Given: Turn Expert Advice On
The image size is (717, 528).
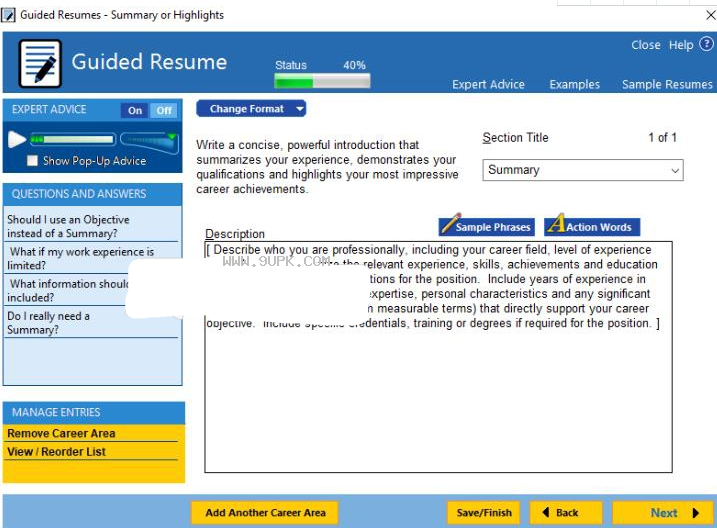Looking at the screenshot, I should pyautogui.click(x=134, y=111).
